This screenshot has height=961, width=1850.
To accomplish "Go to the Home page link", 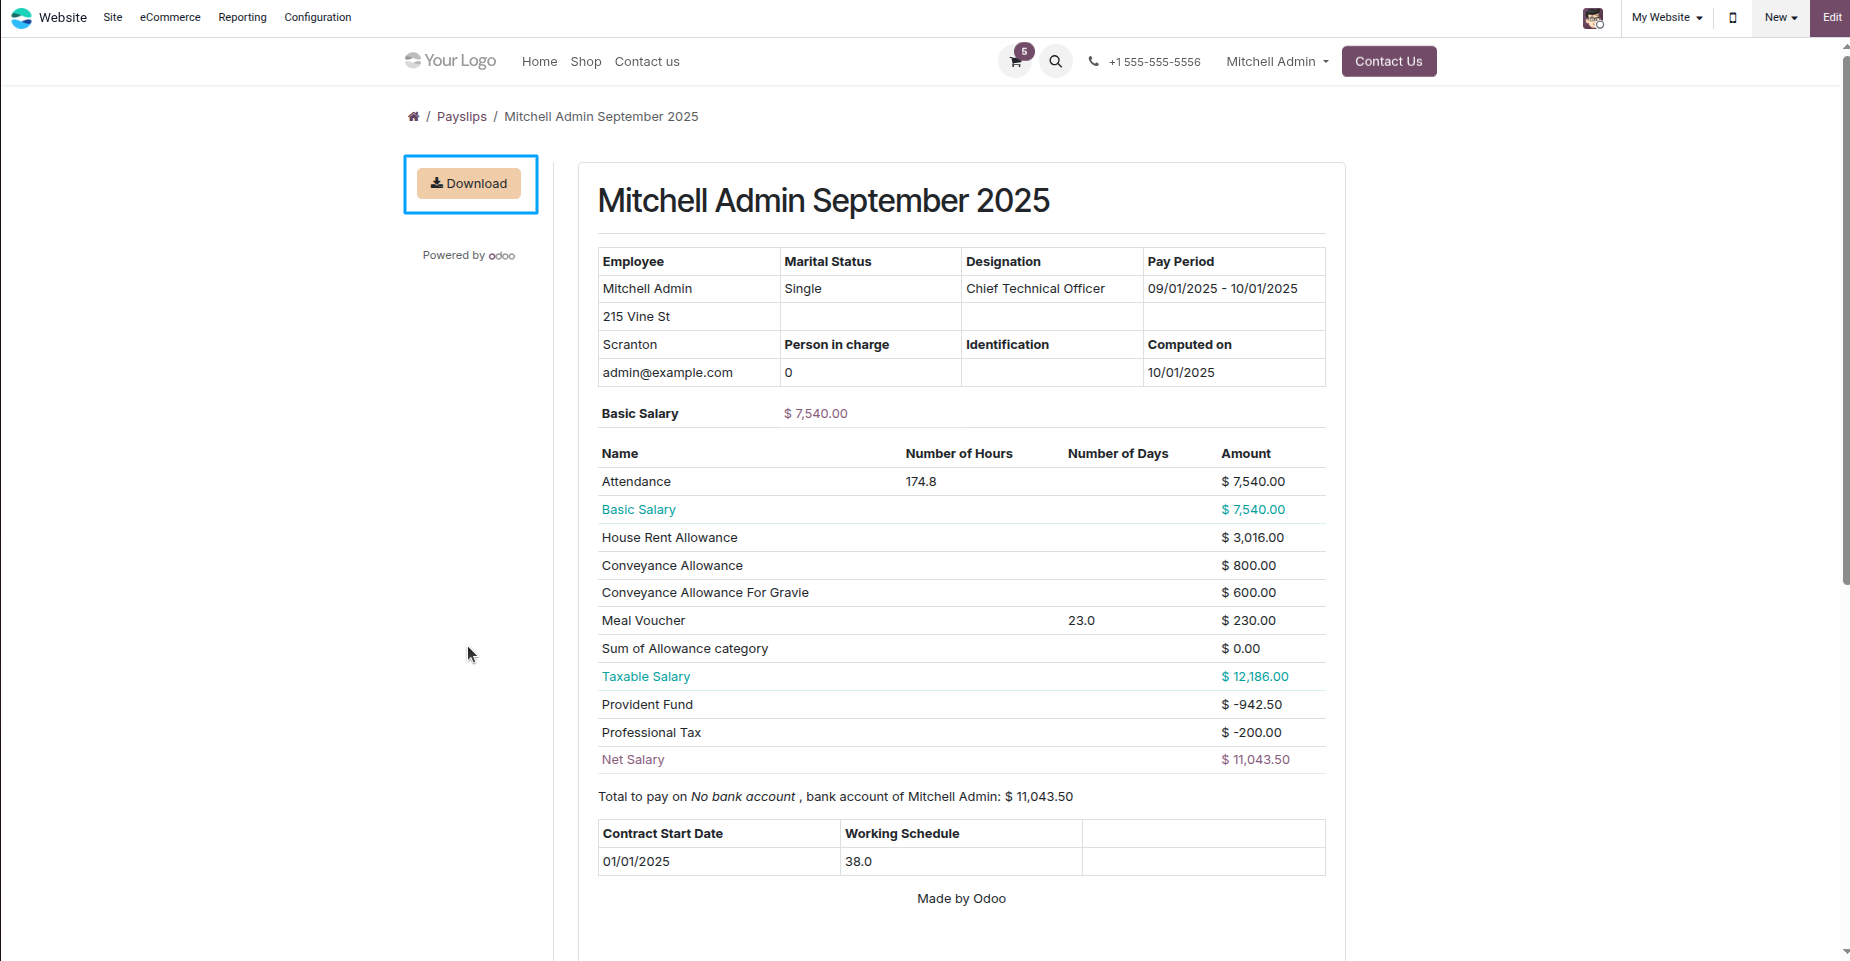I will pos(540,62).
